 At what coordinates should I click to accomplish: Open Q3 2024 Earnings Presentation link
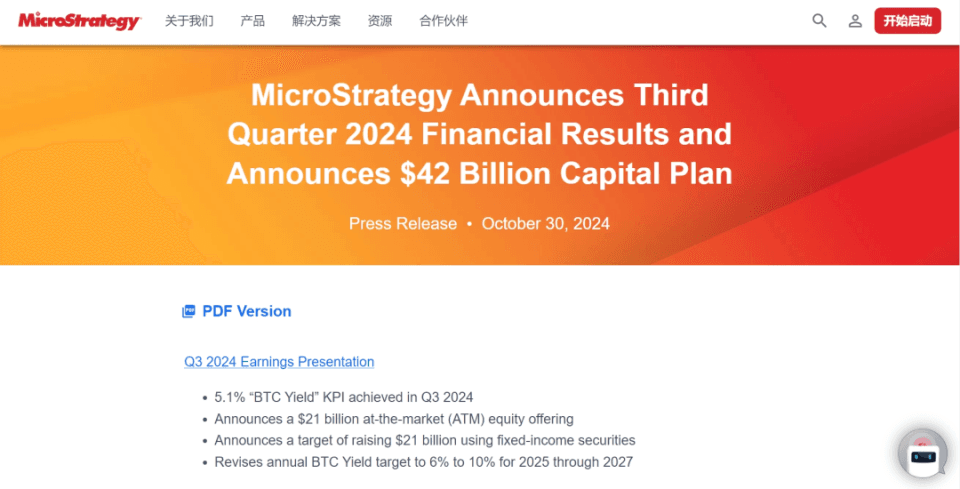tap(279, 362)
